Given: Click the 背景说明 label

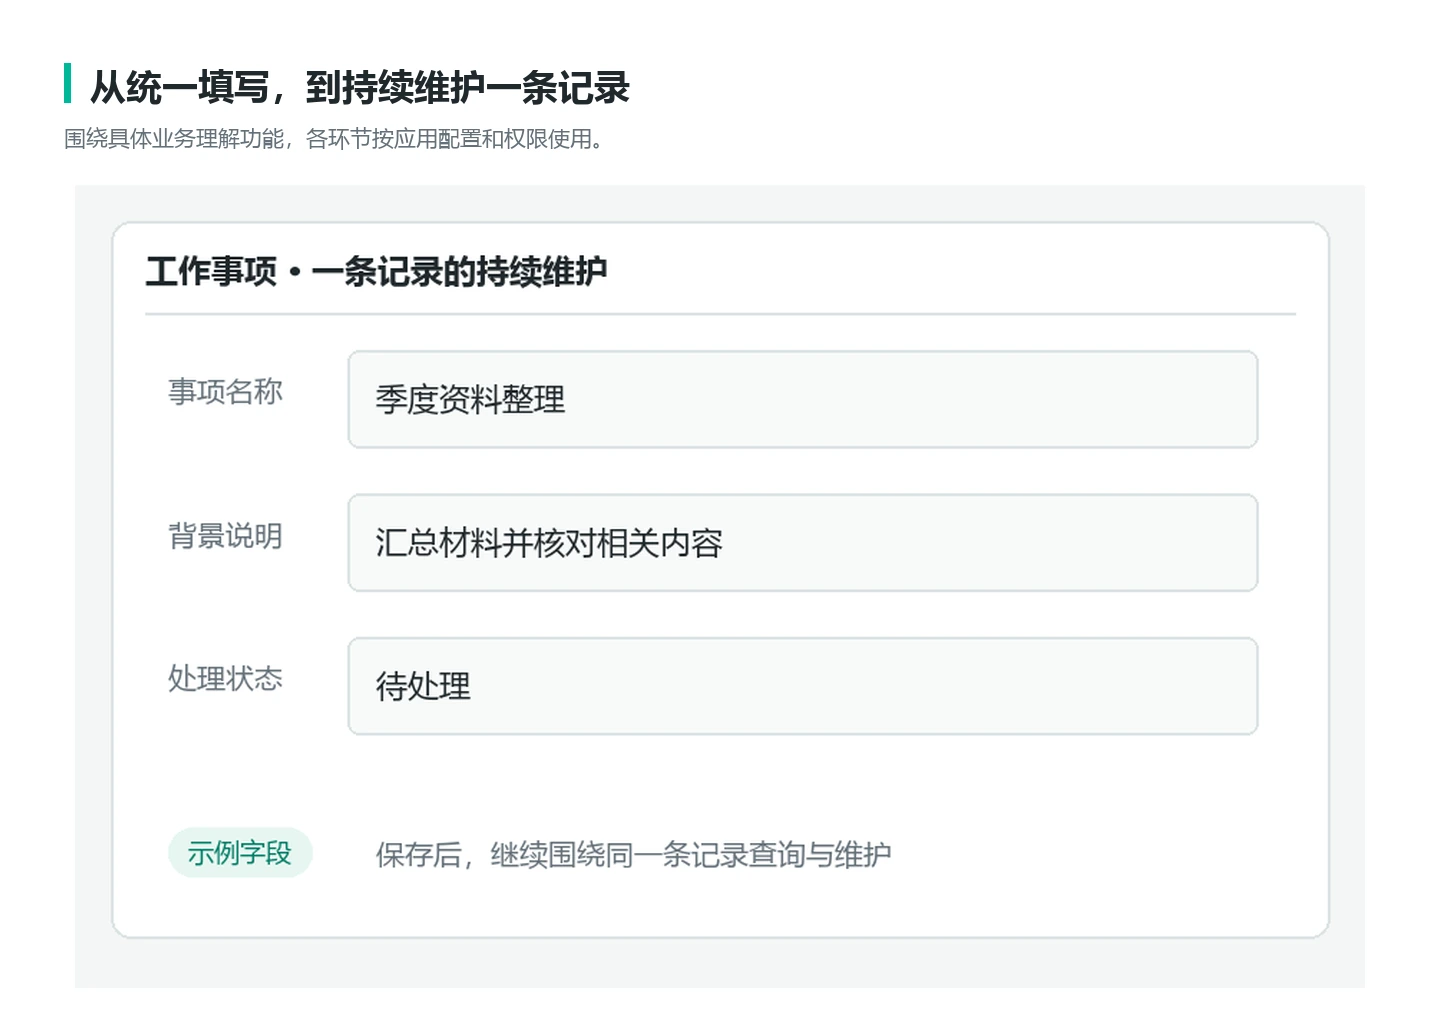Looking at the screenshot, I should 225,536.
